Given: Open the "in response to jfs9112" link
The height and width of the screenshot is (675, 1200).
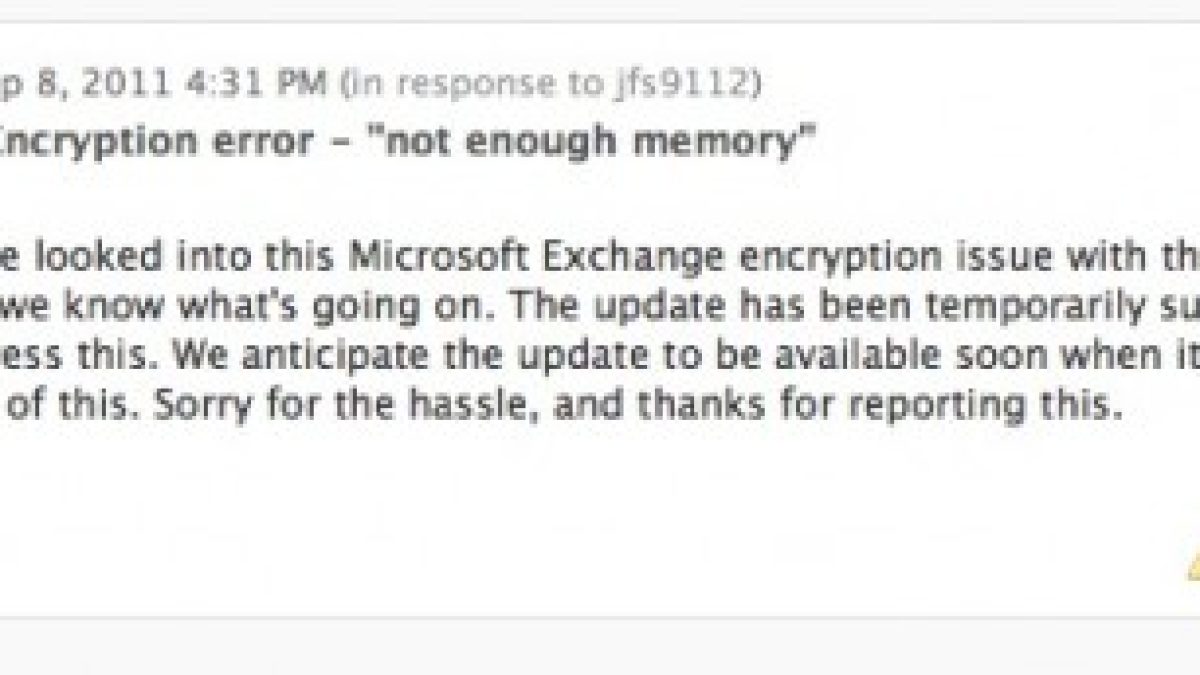Looking at the screenshot, I should [x=550, y=84].
